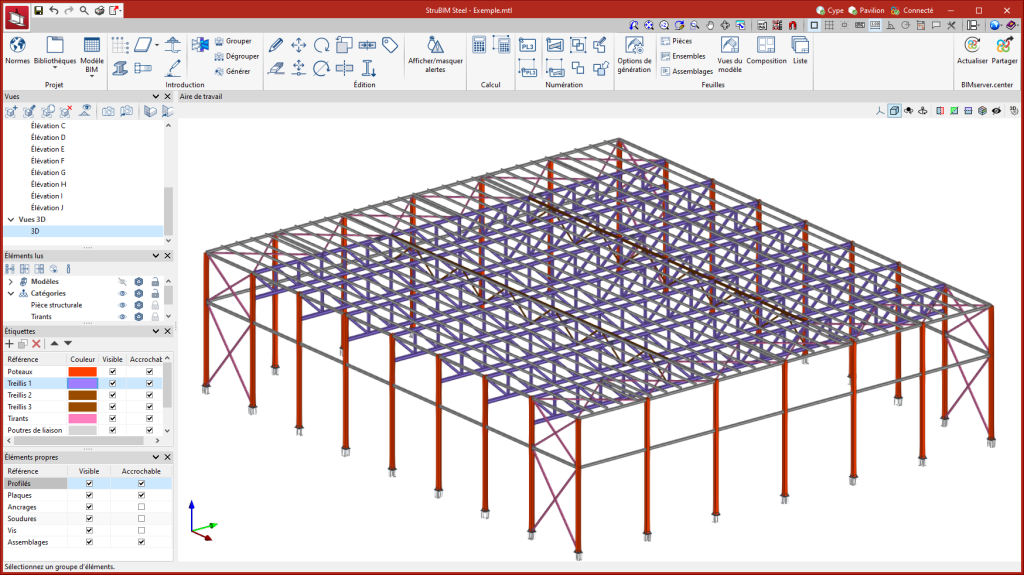Expand the Modèles tree node
Image resolution: width=1024 pixels, height=575 pixels.
(11, 282)
